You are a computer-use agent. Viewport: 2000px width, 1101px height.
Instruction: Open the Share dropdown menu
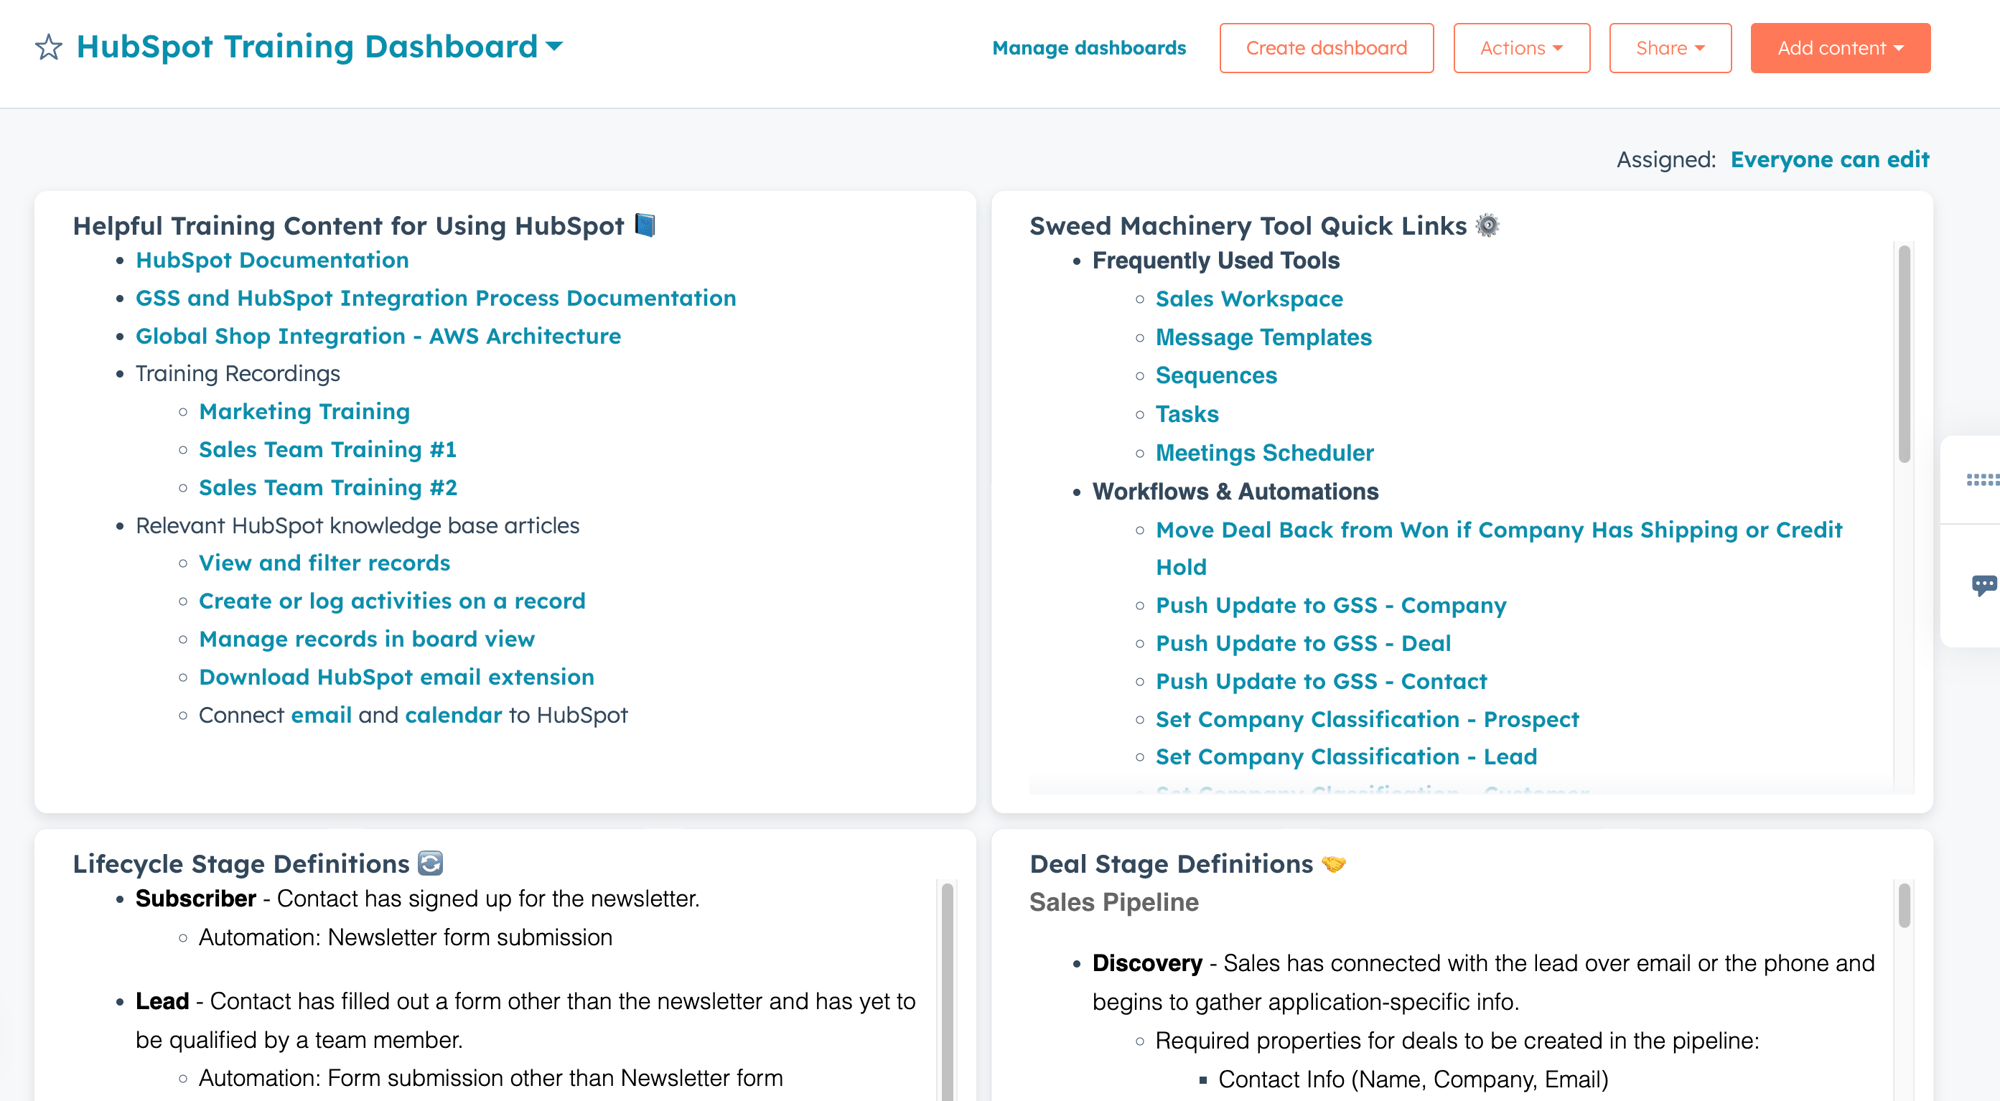(1670, 48)
